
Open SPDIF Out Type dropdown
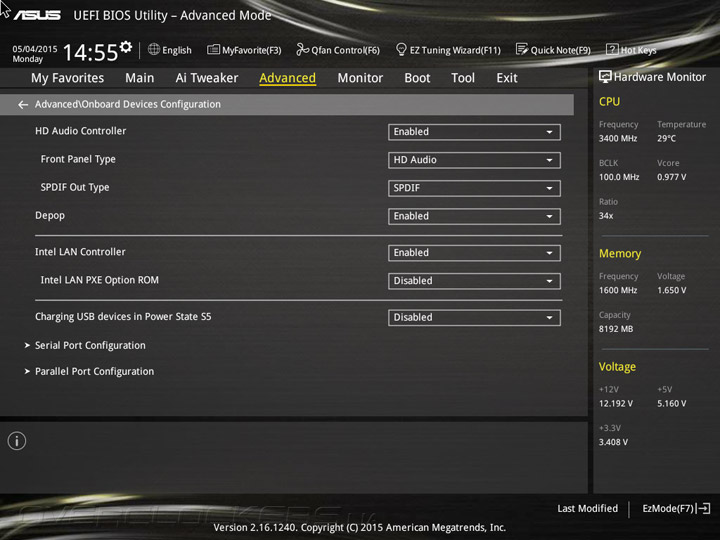474,188
